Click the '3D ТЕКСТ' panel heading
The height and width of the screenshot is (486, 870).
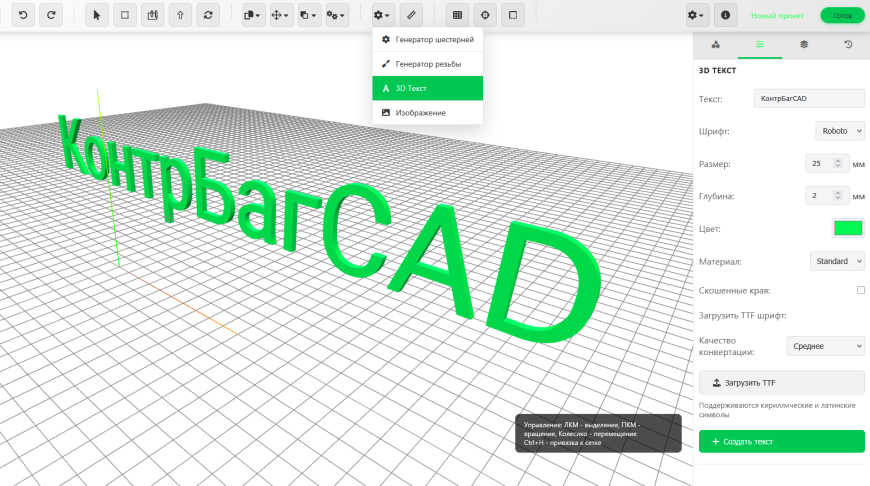pos(717,70)
